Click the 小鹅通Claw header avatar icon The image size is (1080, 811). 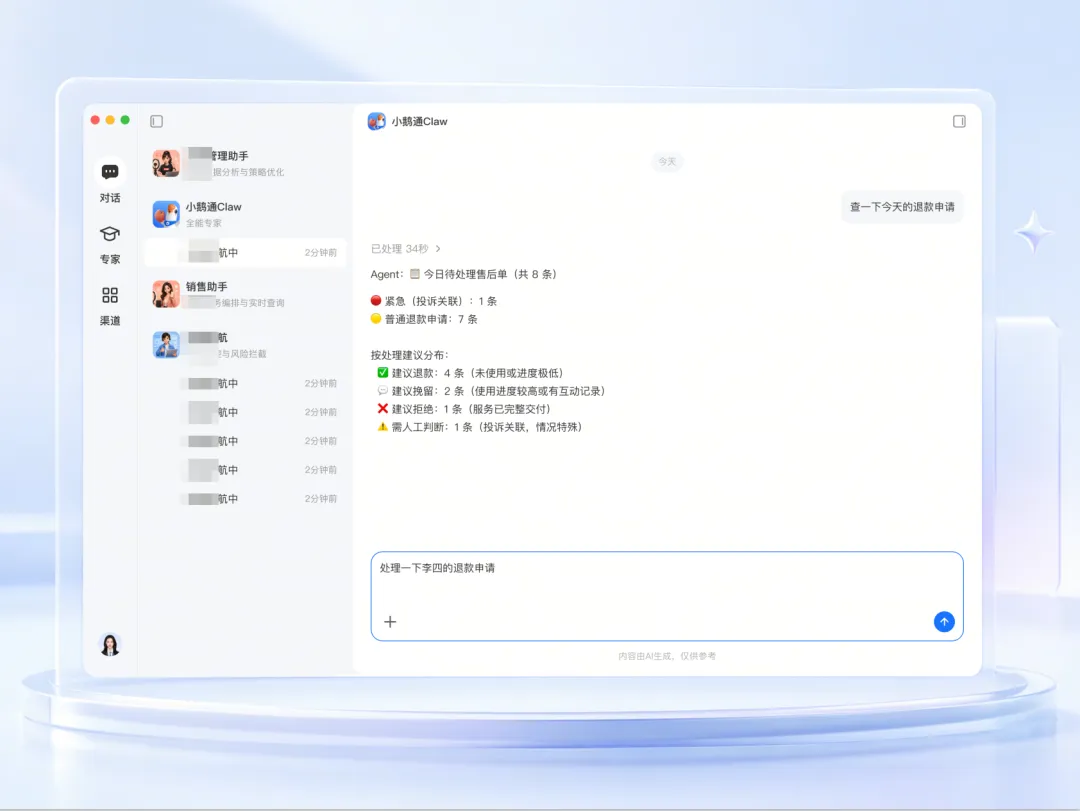[376, 121]
